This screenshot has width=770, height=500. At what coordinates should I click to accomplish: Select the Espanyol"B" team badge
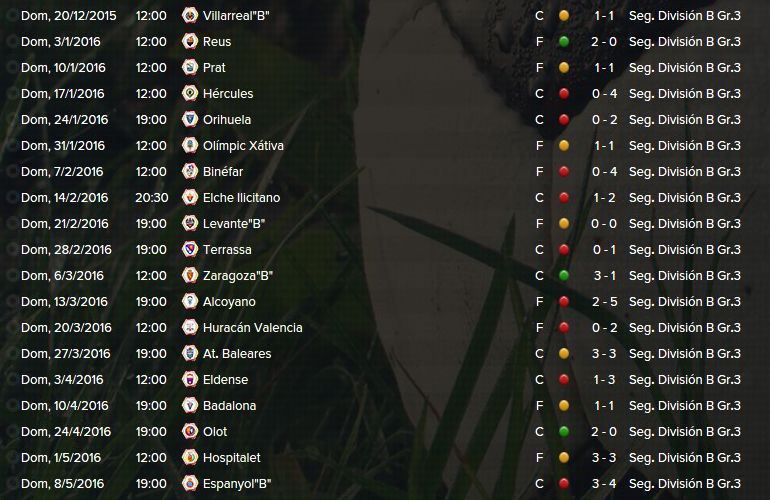tap(190, 484)
